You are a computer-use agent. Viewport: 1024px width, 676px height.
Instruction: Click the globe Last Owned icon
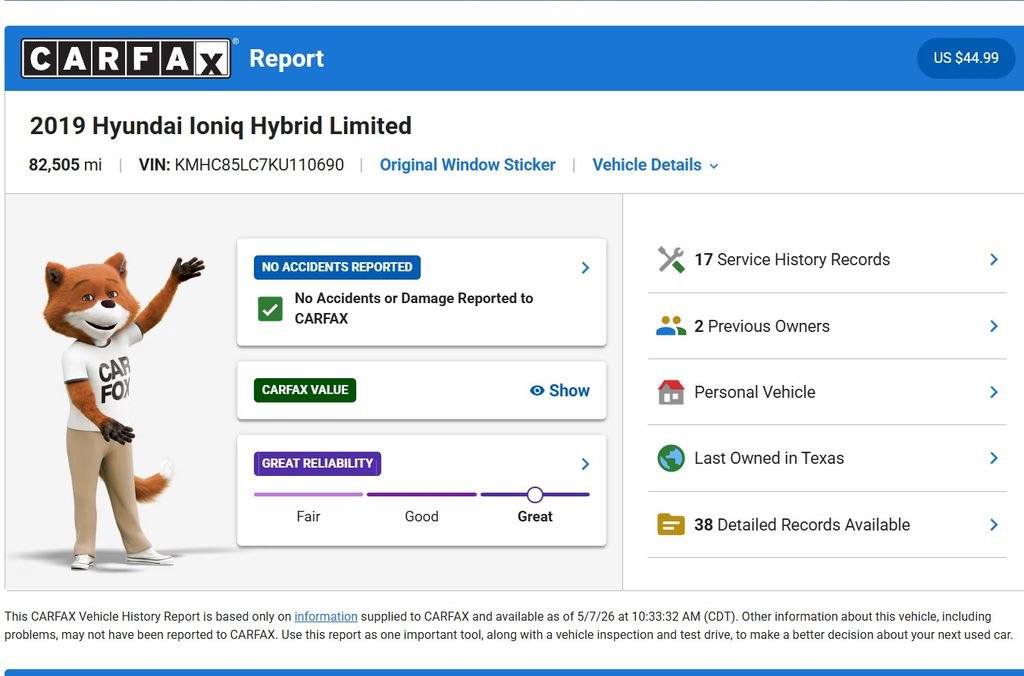click(x=671, y=459)
